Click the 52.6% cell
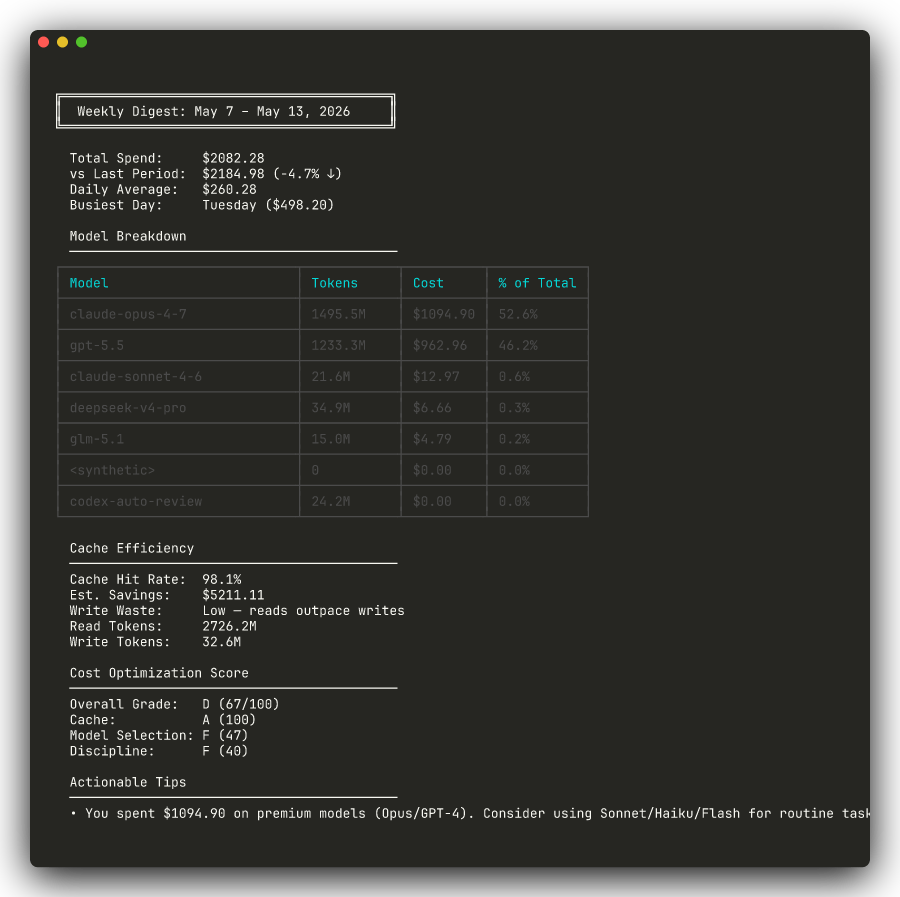 coord(518,314)
